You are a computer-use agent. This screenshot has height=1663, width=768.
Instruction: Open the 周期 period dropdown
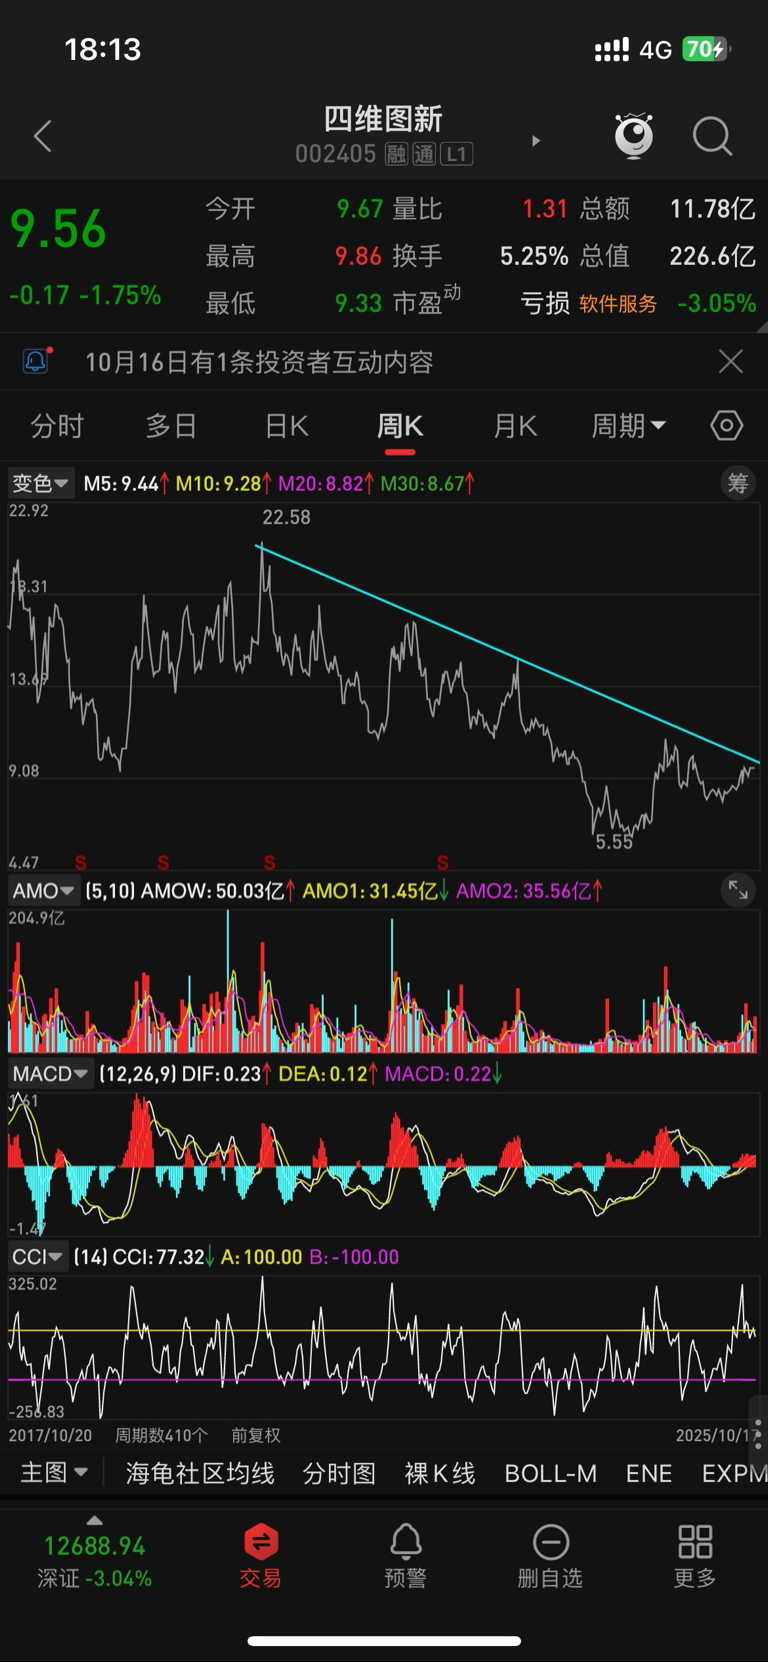tap(628, 426)
